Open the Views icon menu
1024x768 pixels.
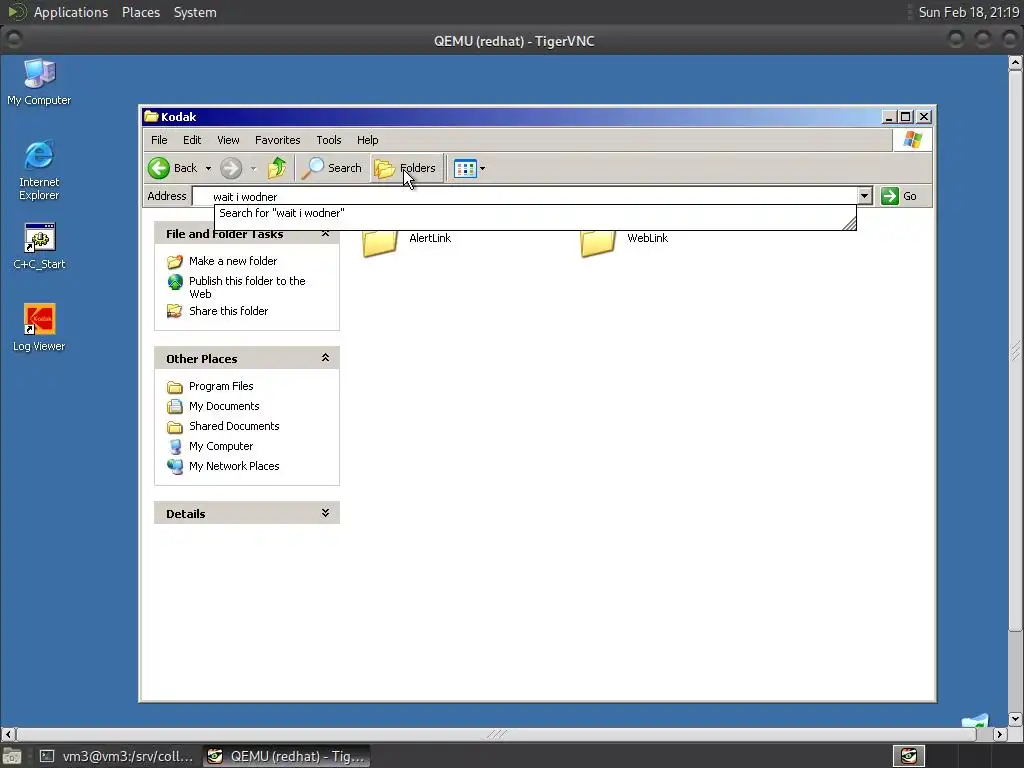[465, 168]
